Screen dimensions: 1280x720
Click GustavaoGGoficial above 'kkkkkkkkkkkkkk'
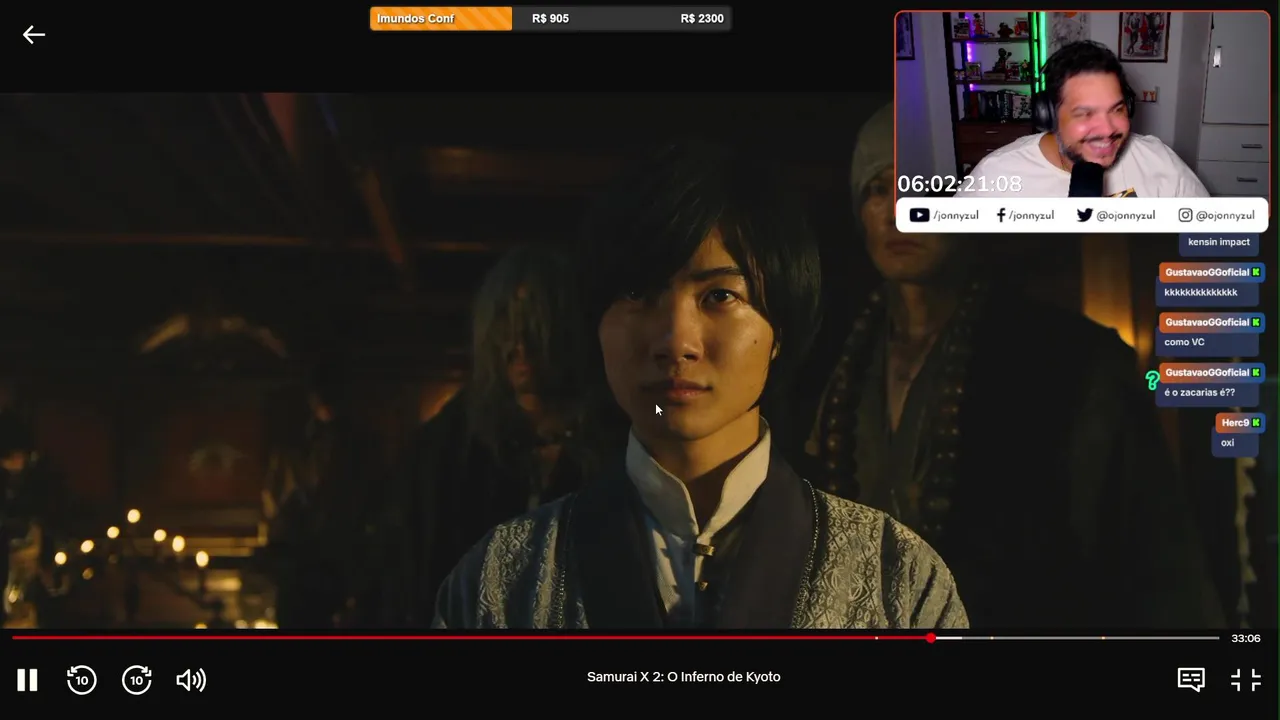click(1207, 272)
